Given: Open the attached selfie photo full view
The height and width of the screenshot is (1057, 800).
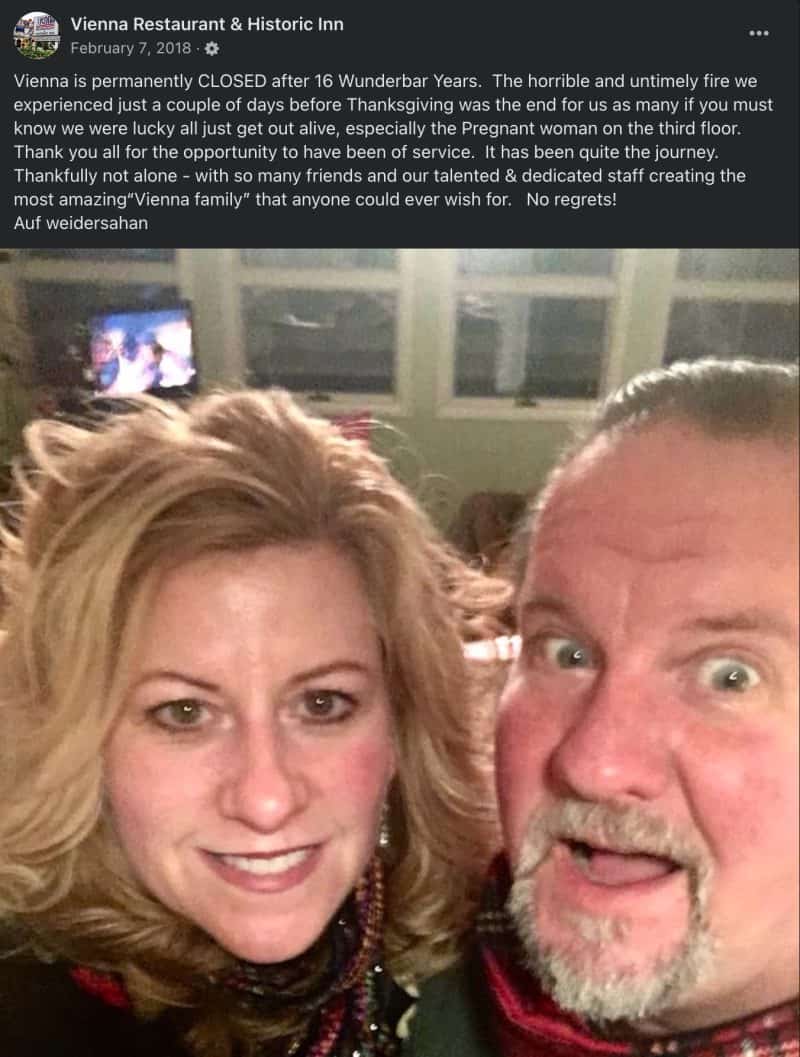Looking at the screenshot, I should click(400, 653).
